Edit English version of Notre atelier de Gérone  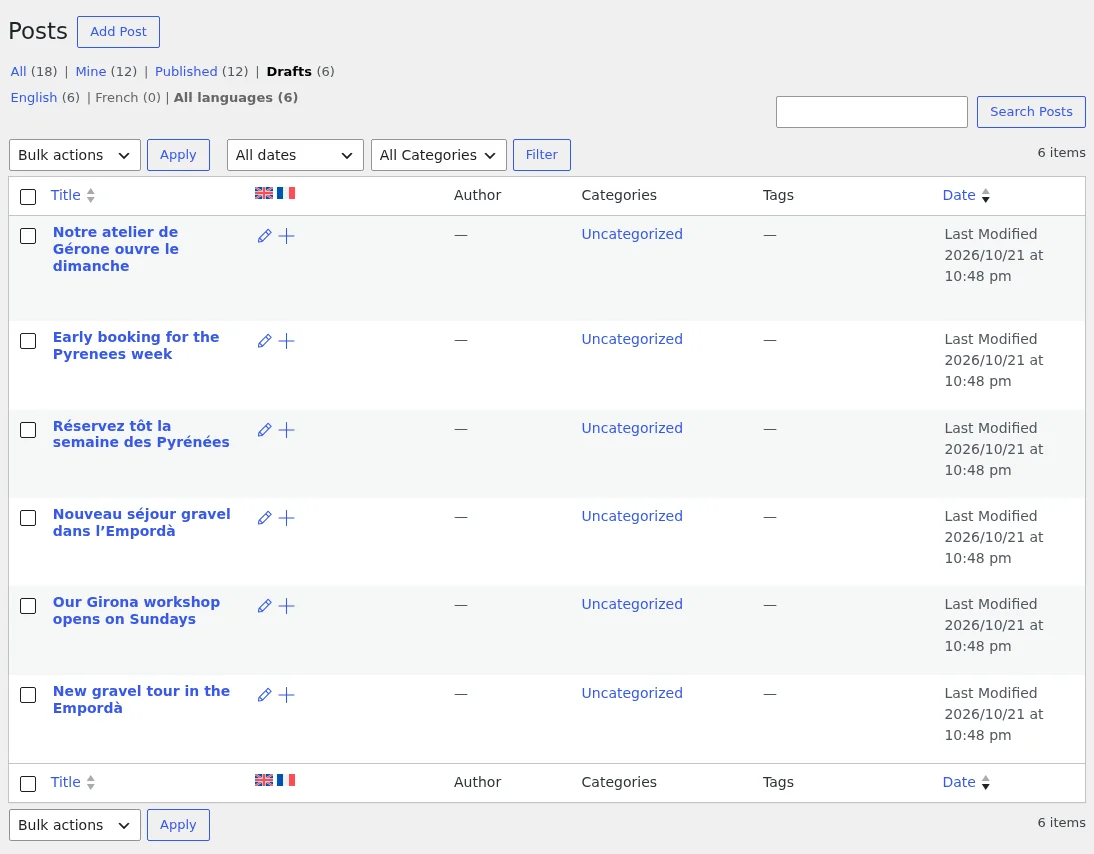coord(264,236)
